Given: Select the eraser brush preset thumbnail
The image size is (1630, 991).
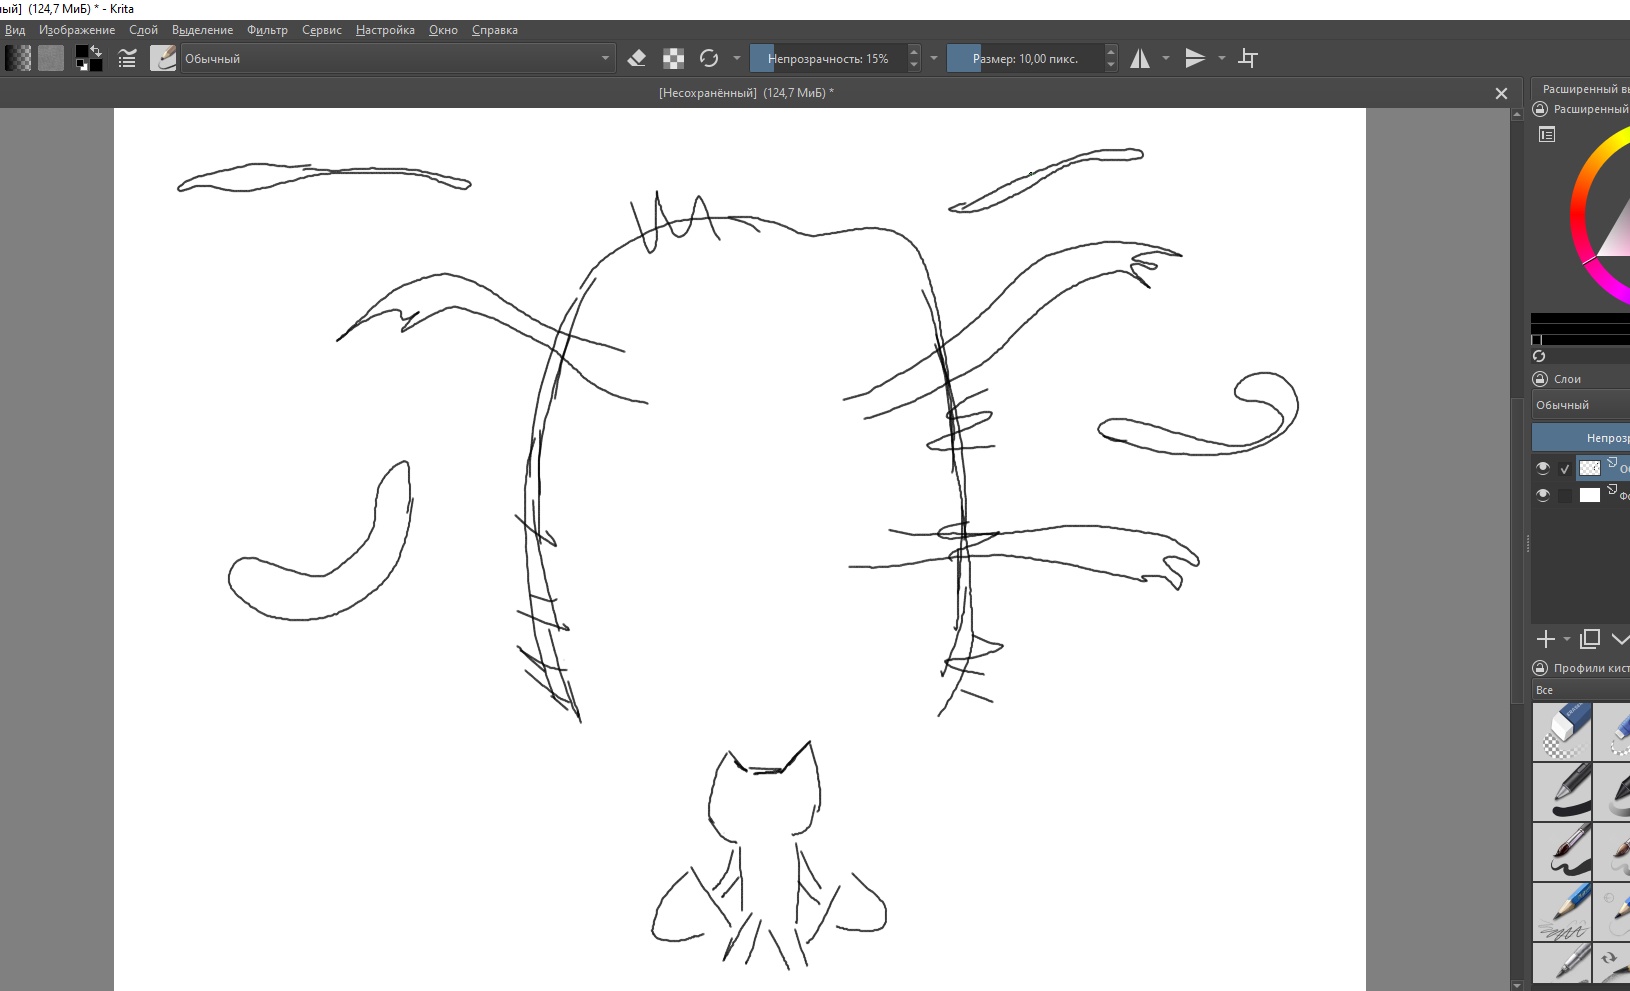Looking at the screenshot, I should 1562,732.
